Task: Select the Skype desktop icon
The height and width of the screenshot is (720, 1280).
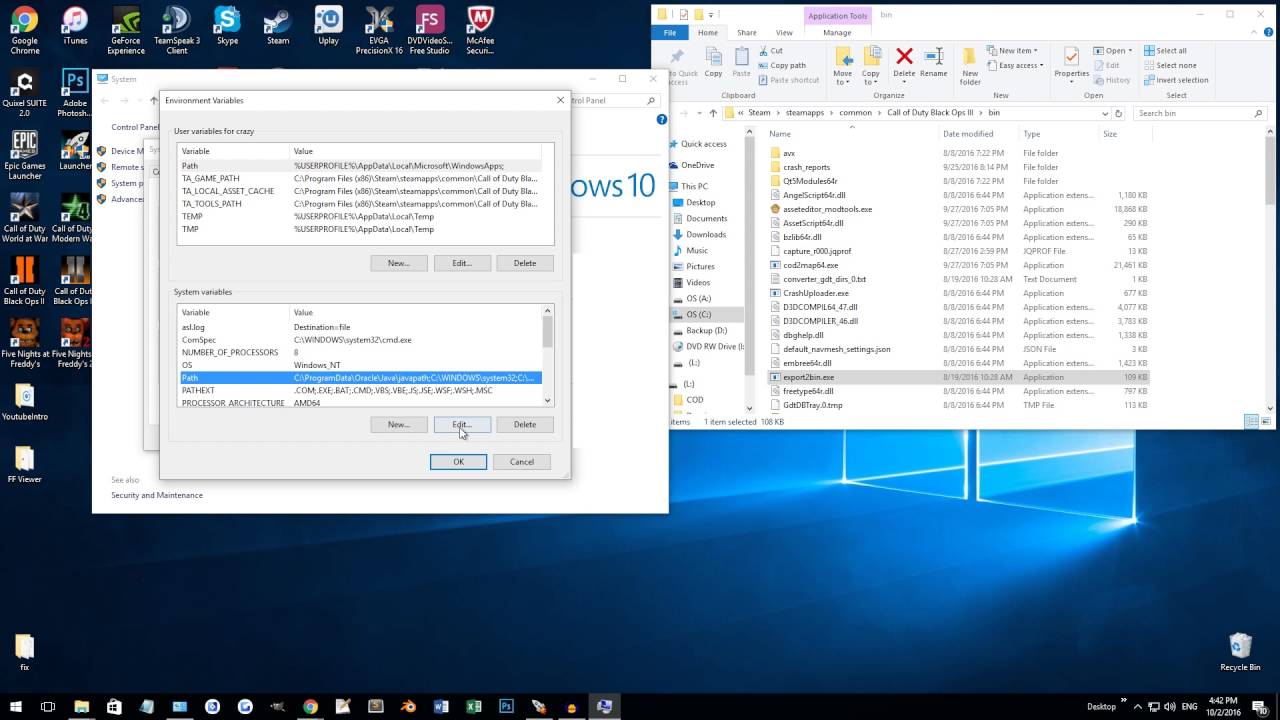Action: [227, 25]
